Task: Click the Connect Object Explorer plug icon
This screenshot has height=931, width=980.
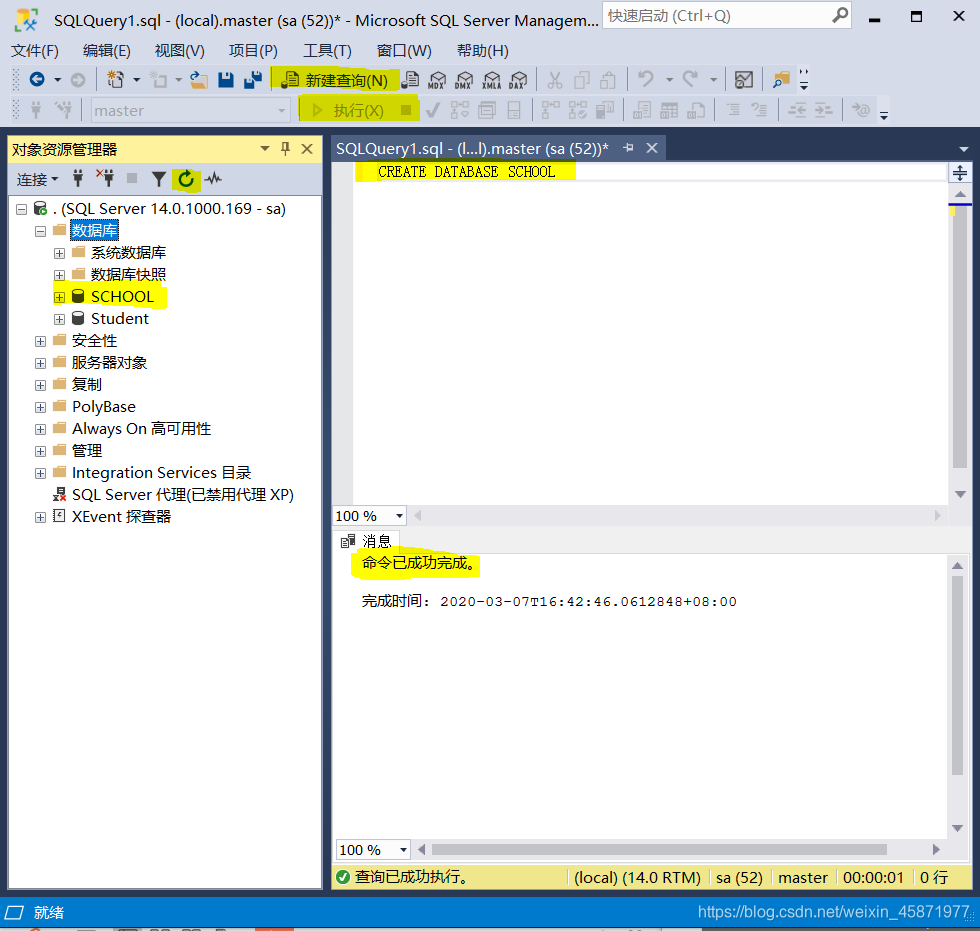Action: pyautogui.click(x=78, y=179)
